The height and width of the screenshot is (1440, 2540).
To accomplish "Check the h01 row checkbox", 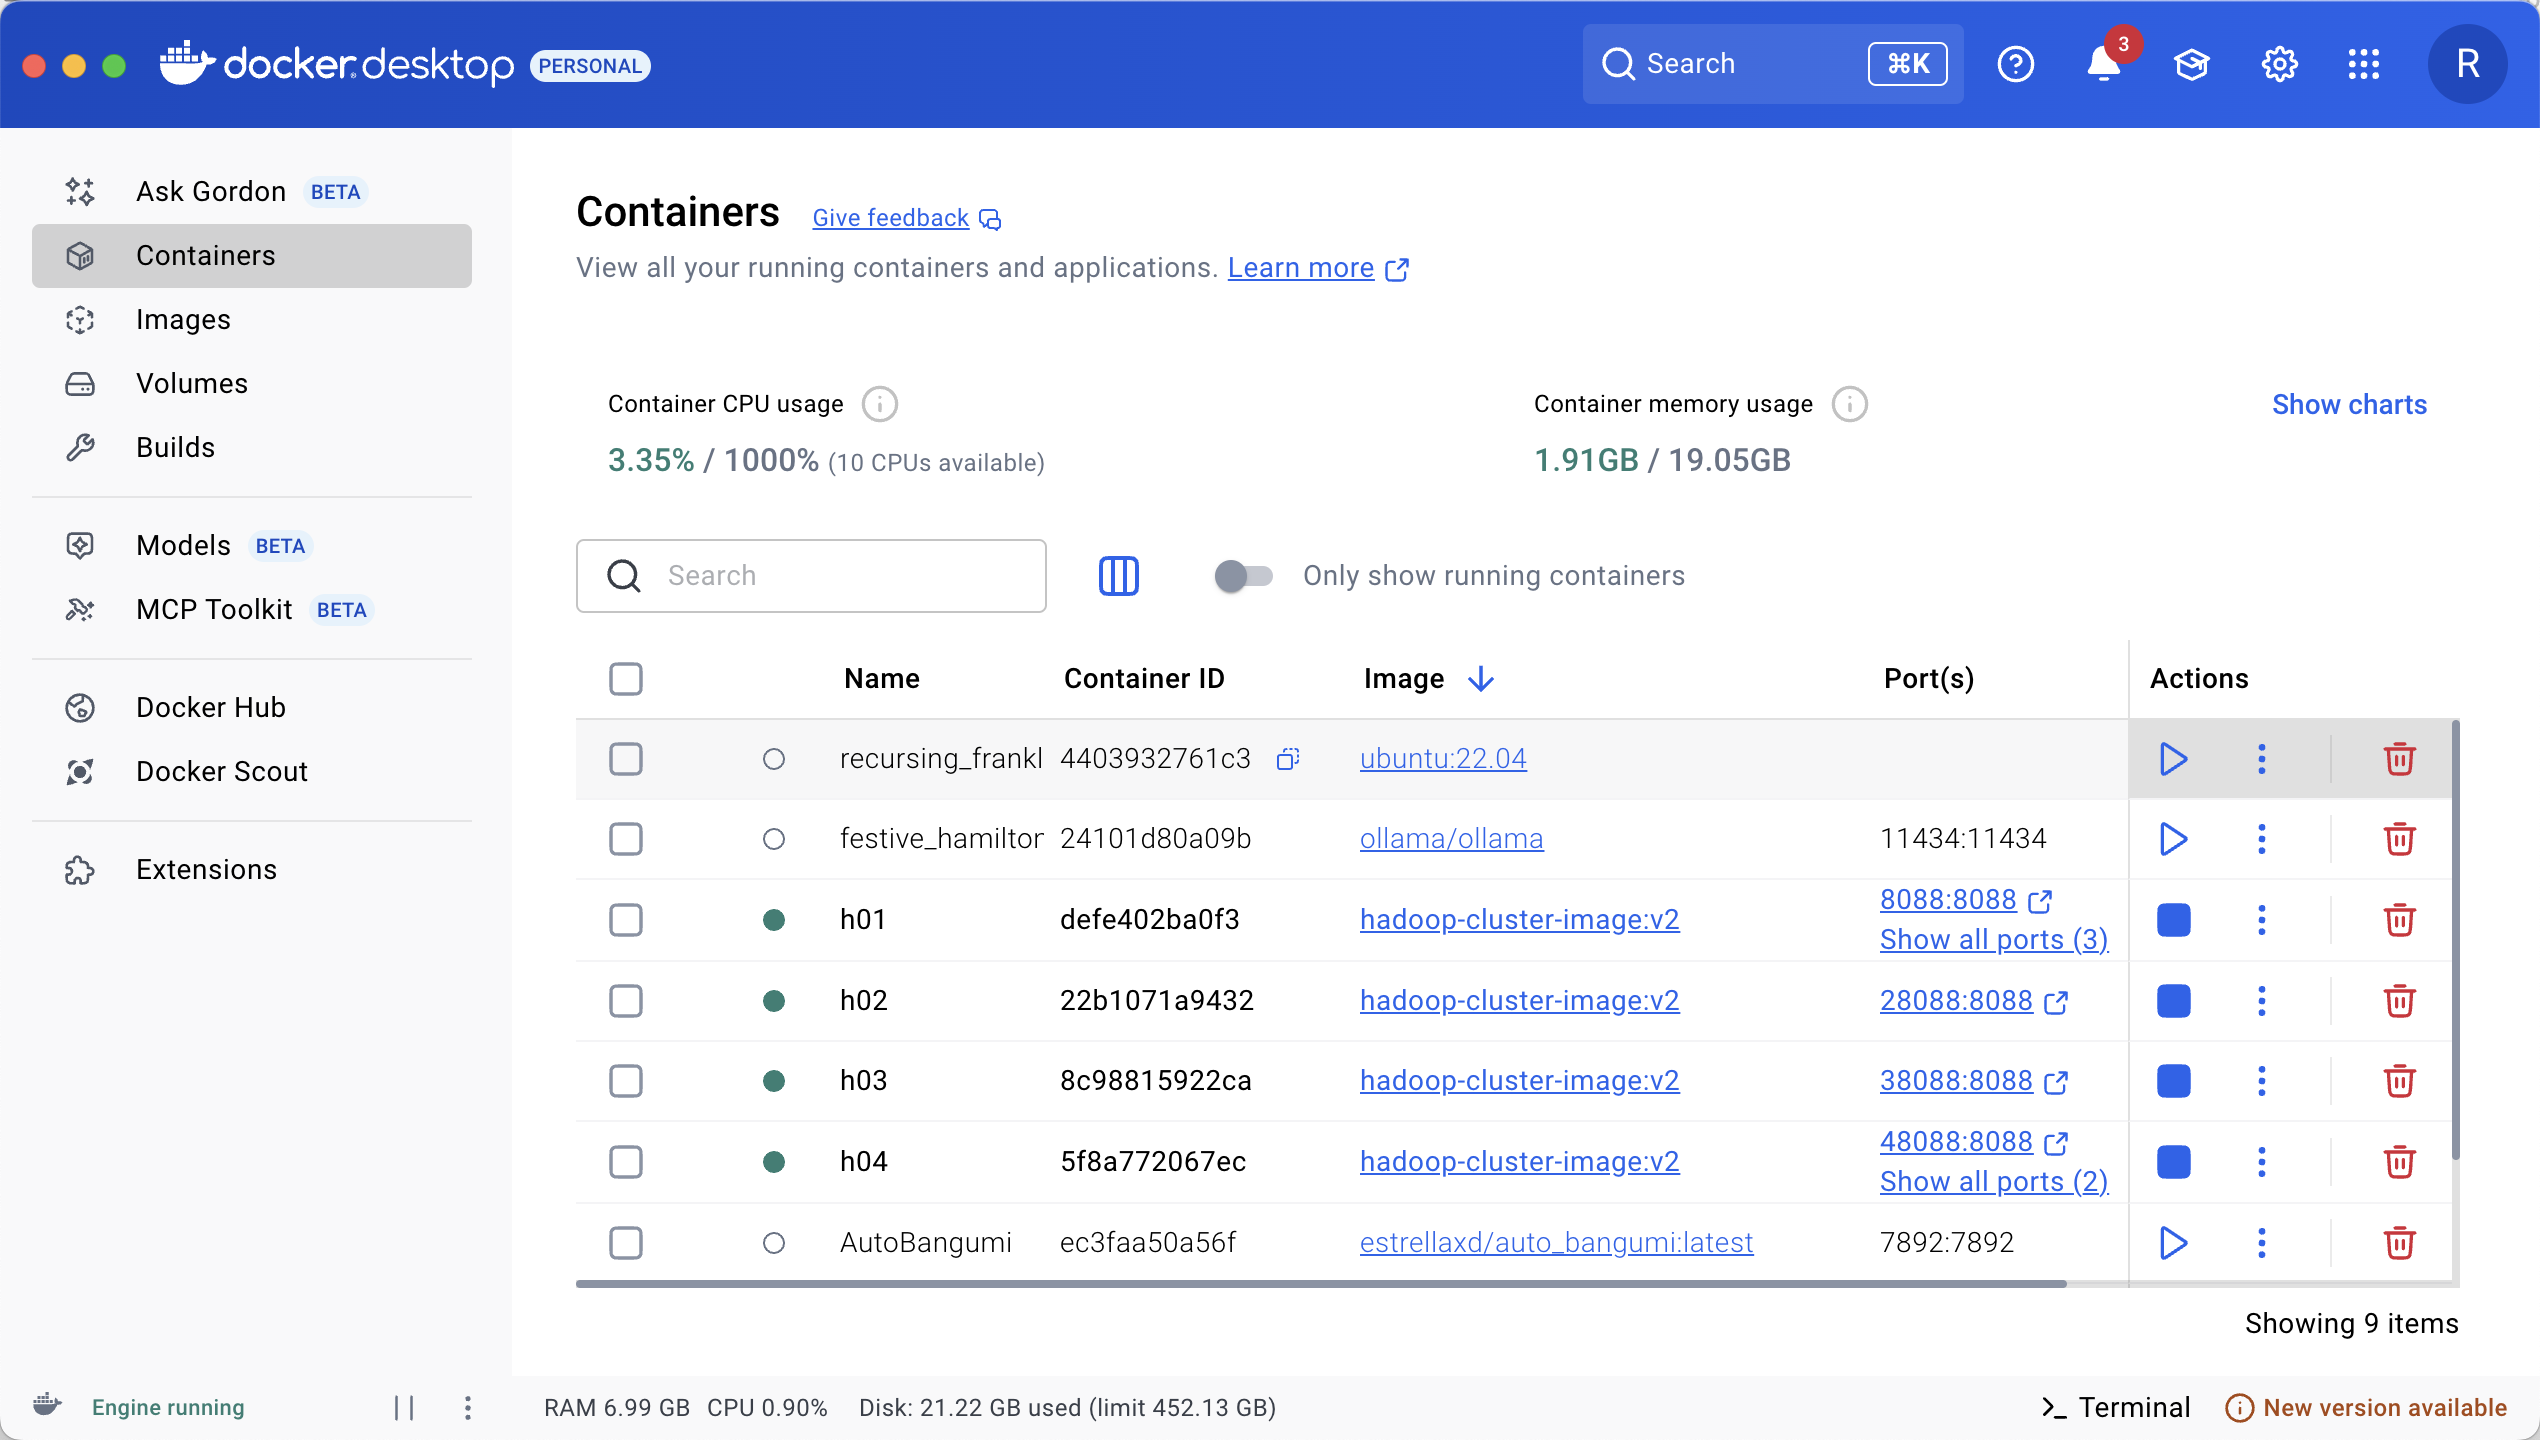I will click(x=626, y=920).
